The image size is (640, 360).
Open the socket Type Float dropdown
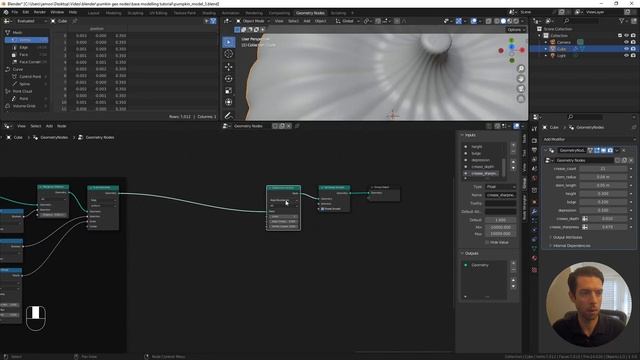click(500, 187)
